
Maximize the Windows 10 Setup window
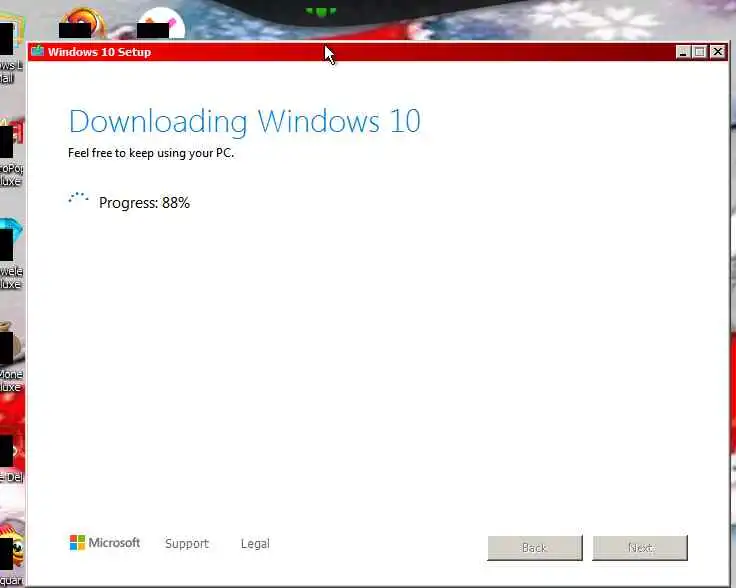[x=699, y=52]
